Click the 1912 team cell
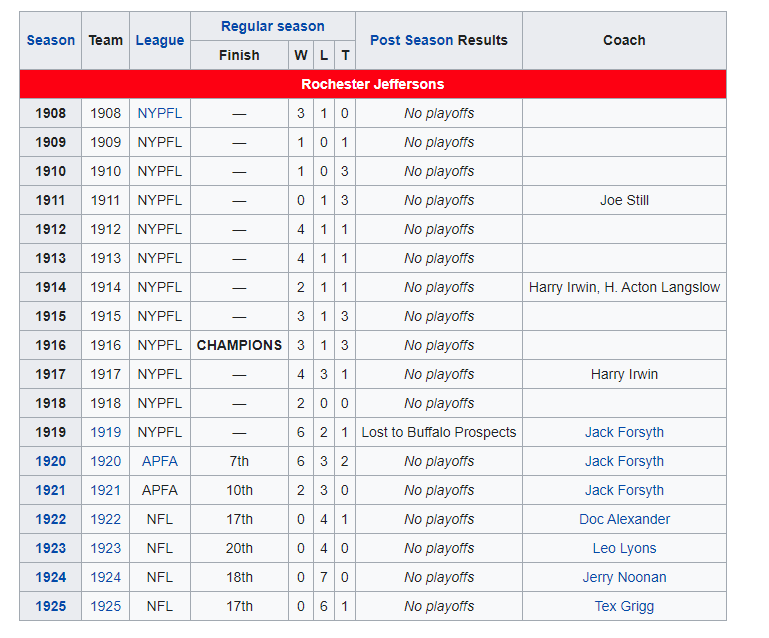The image size is (769, 638). click(105, 229)
